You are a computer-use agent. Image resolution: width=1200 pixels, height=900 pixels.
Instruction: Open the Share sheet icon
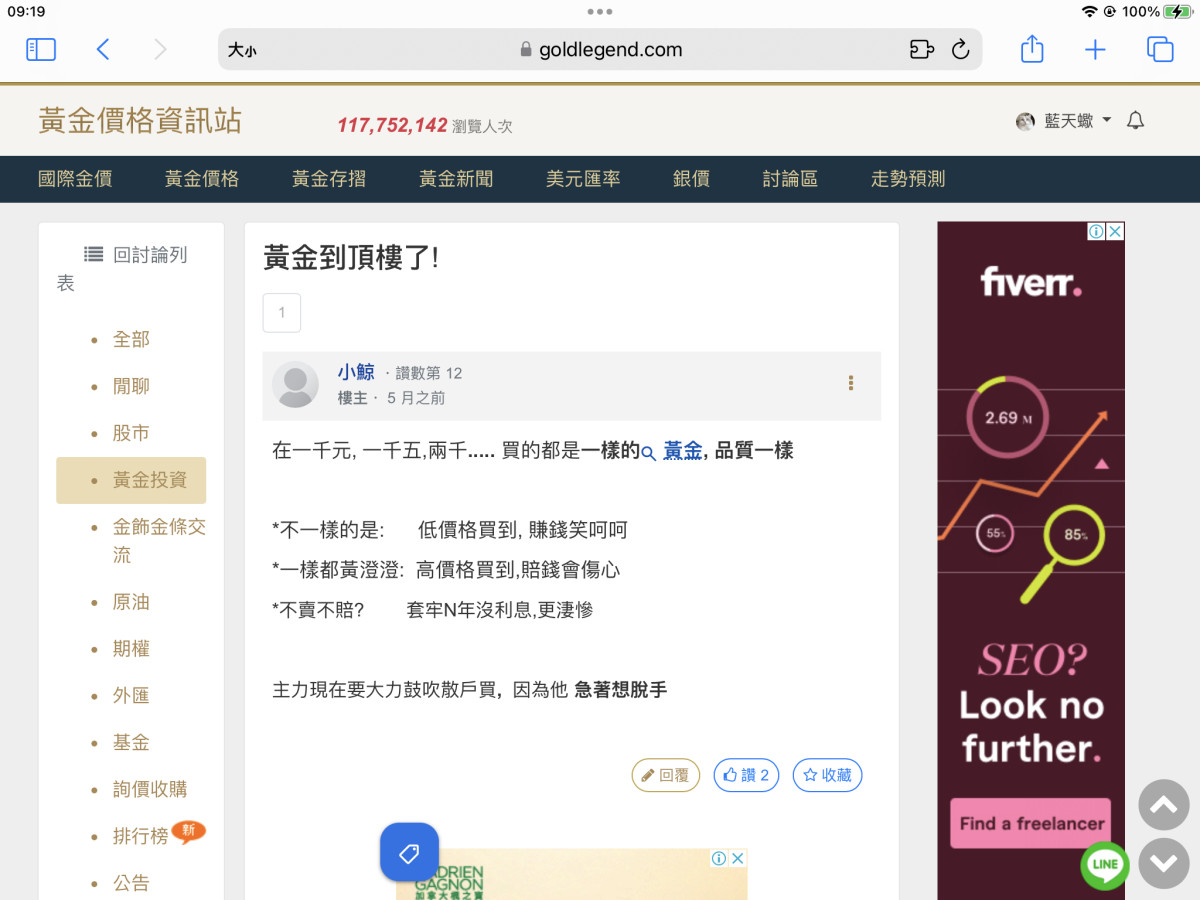click(x=1032, y=48)
